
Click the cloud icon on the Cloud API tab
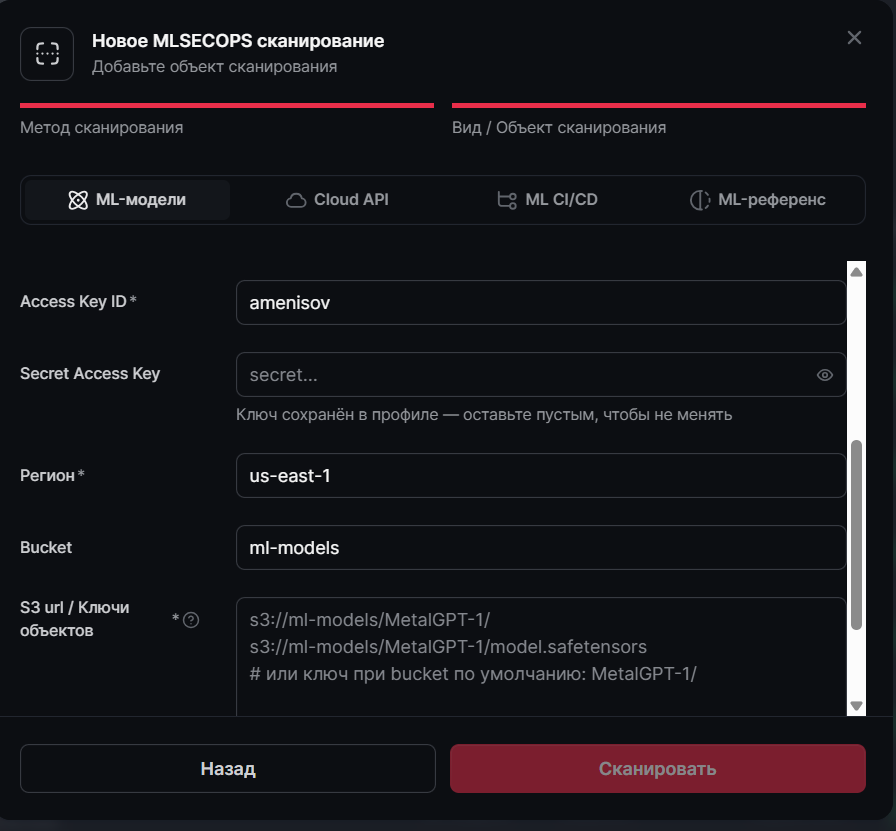coord(296,200)
